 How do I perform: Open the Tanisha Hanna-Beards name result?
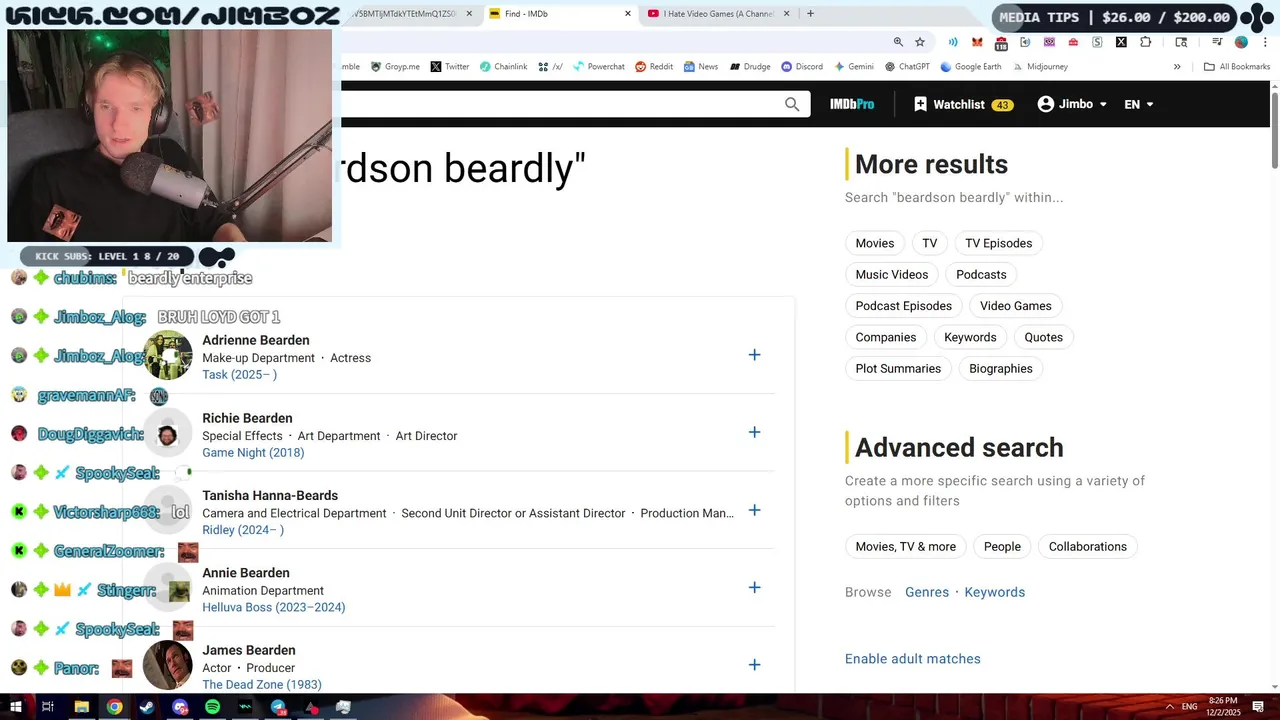270,495
